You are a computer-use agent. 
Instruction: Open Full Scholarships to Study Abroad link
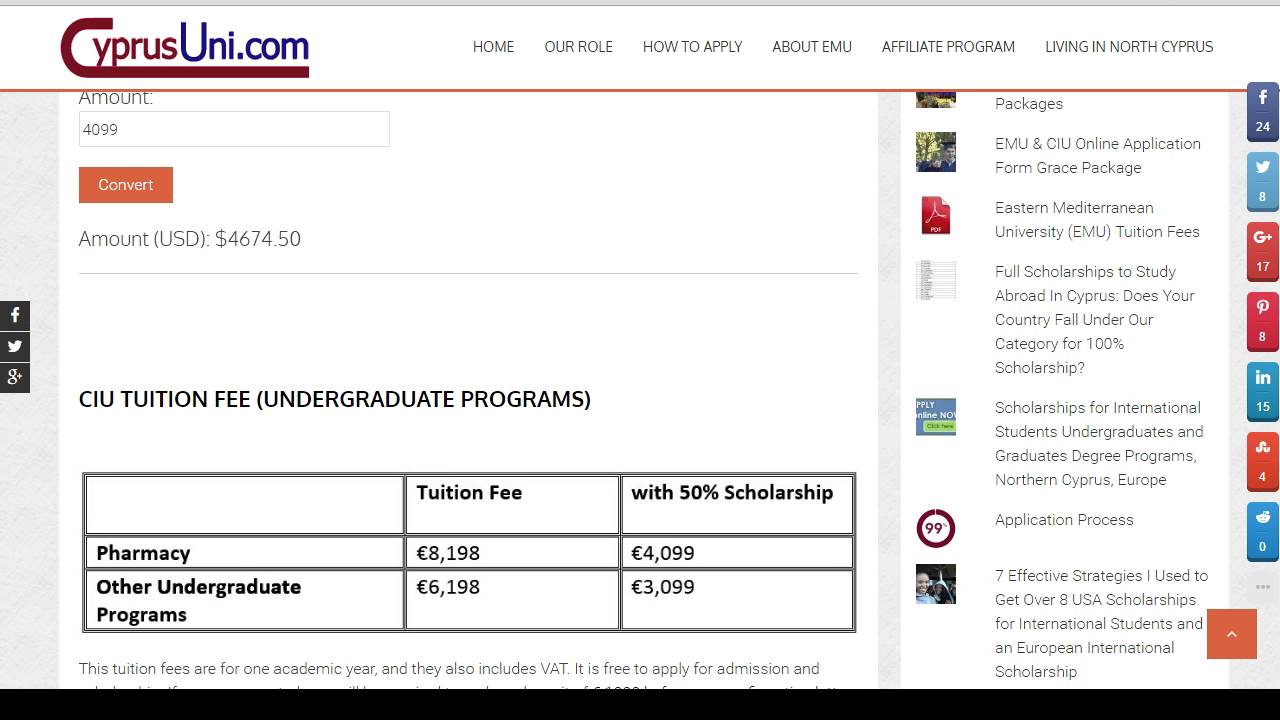point(1095,319)
